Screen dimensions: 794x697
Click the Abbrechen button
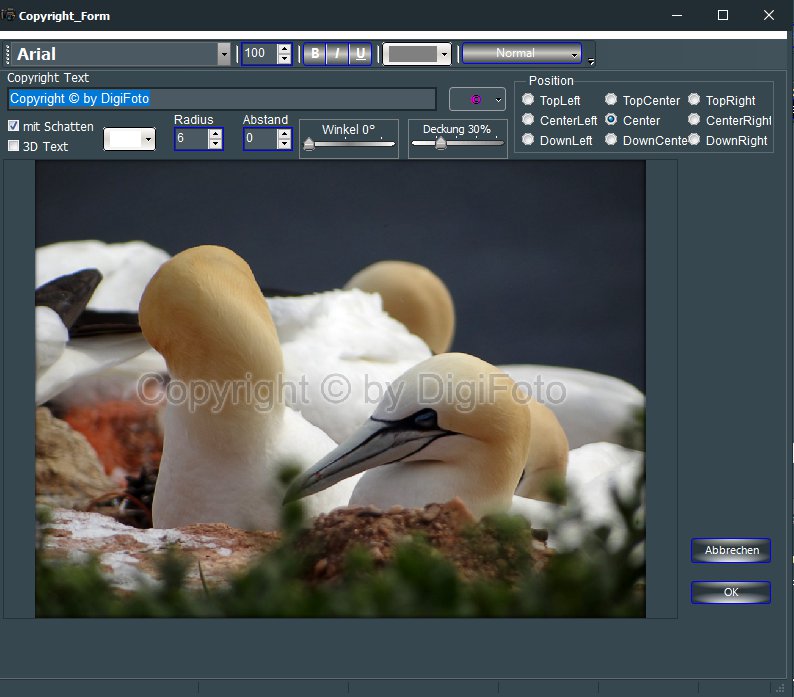731,550
